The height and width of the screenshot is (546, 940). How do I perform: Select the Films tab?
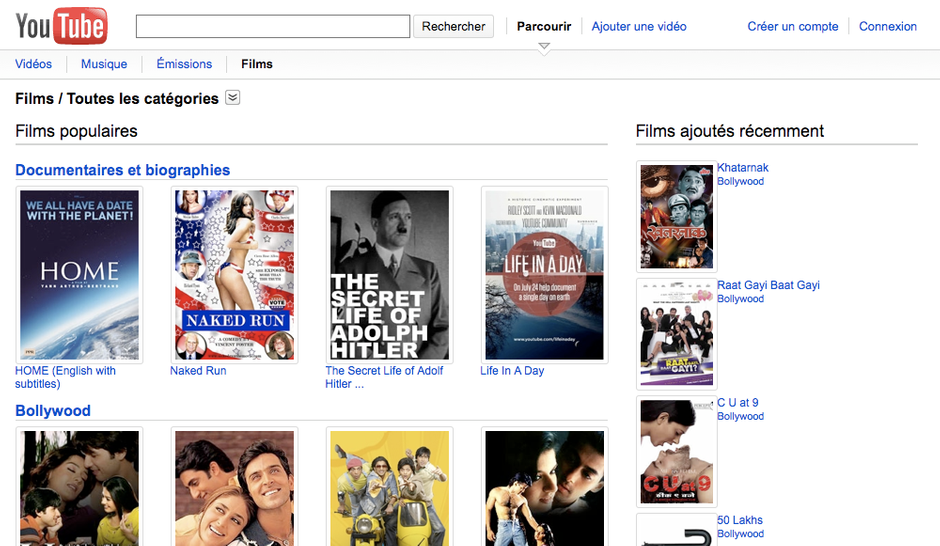pos(257,64)
